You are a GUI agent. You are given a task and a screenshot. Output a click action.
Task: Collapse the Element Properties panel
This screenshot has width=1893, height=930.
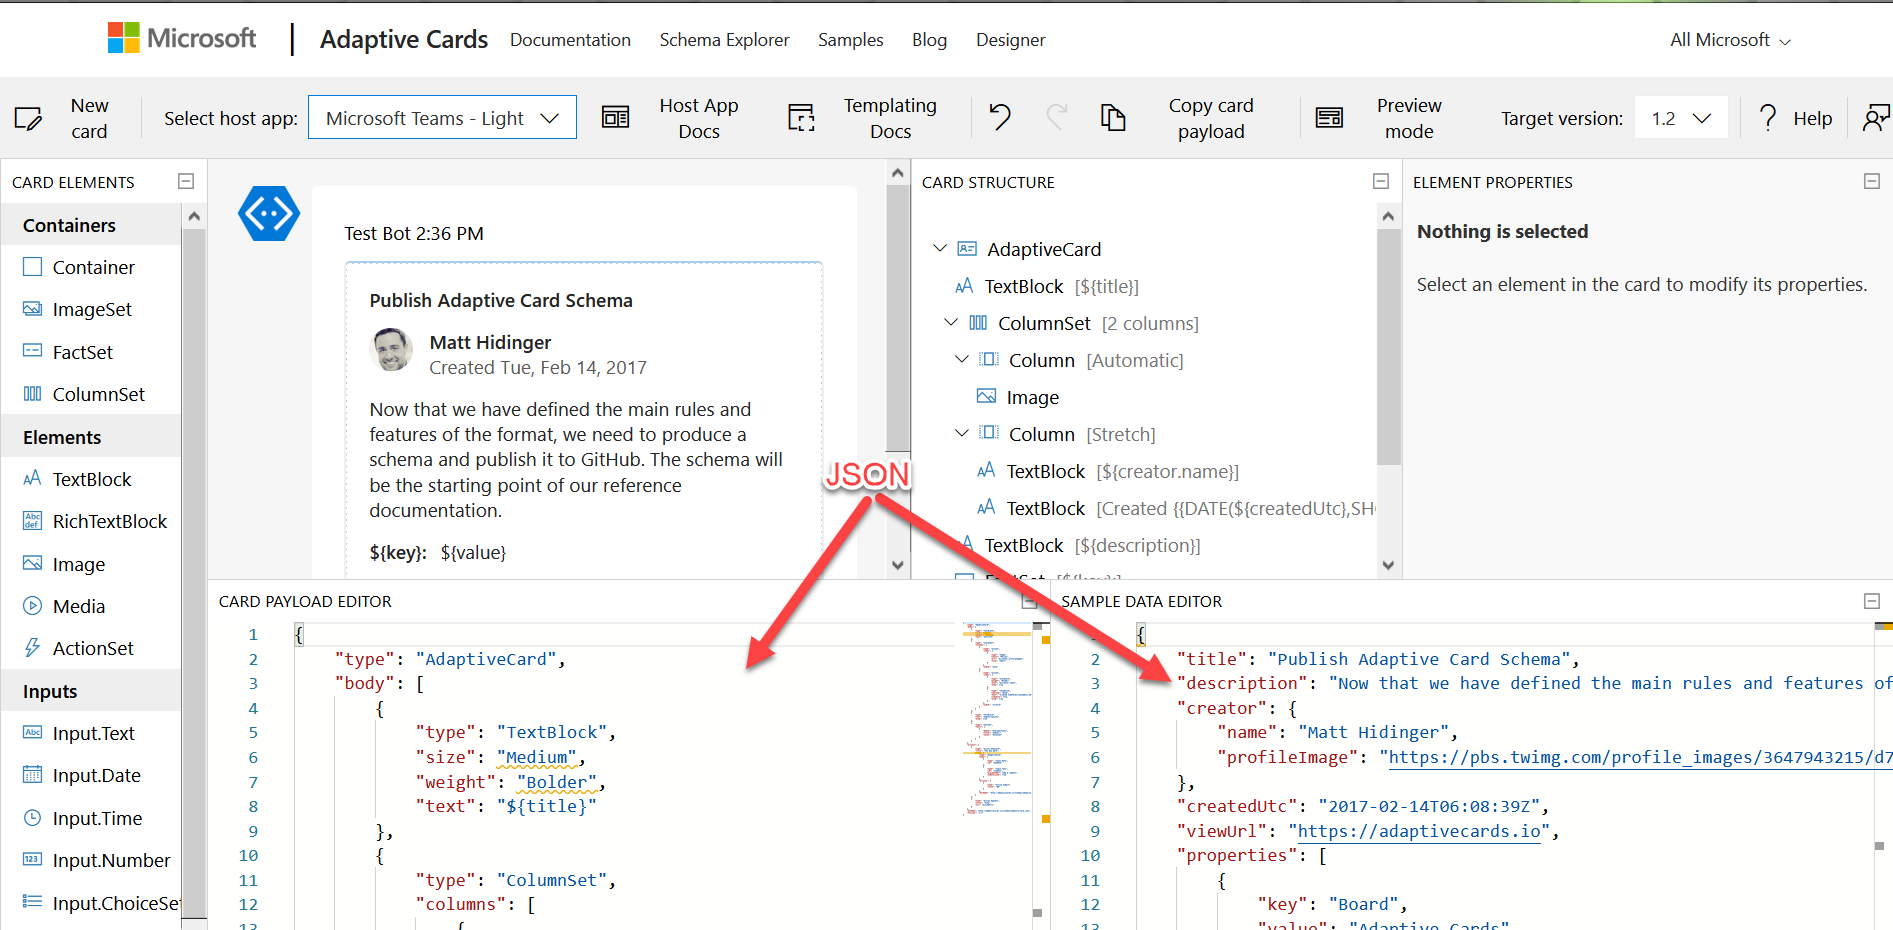pos(1872,181)
